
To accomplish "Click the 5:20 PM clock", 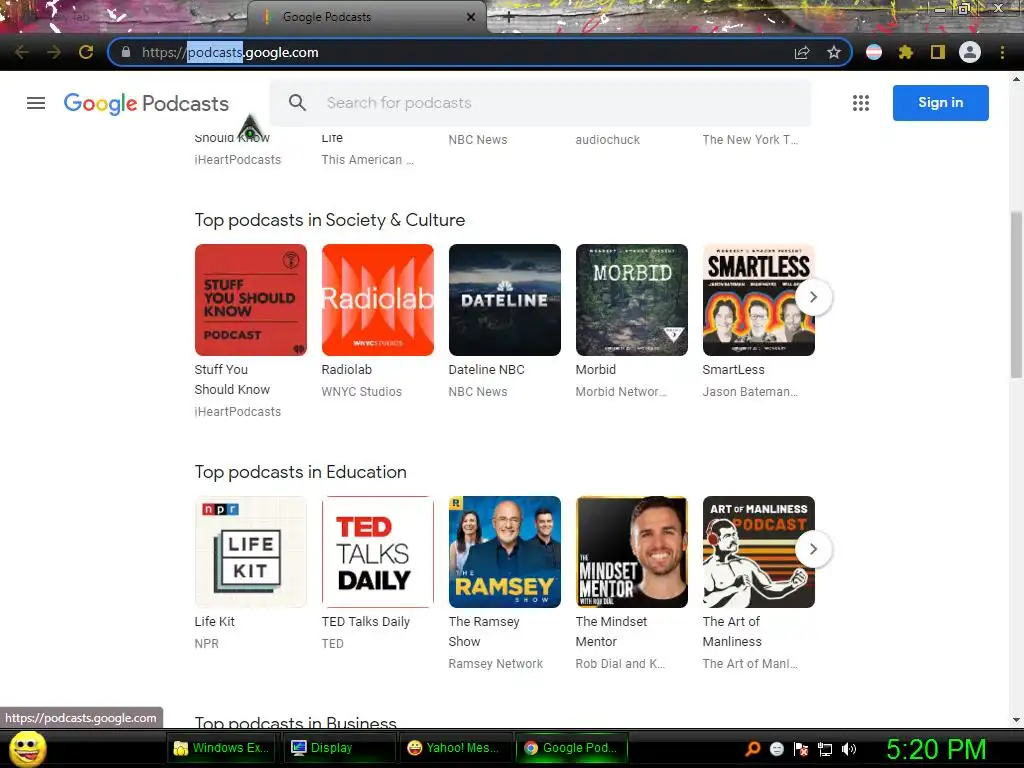I will (936, 749).
